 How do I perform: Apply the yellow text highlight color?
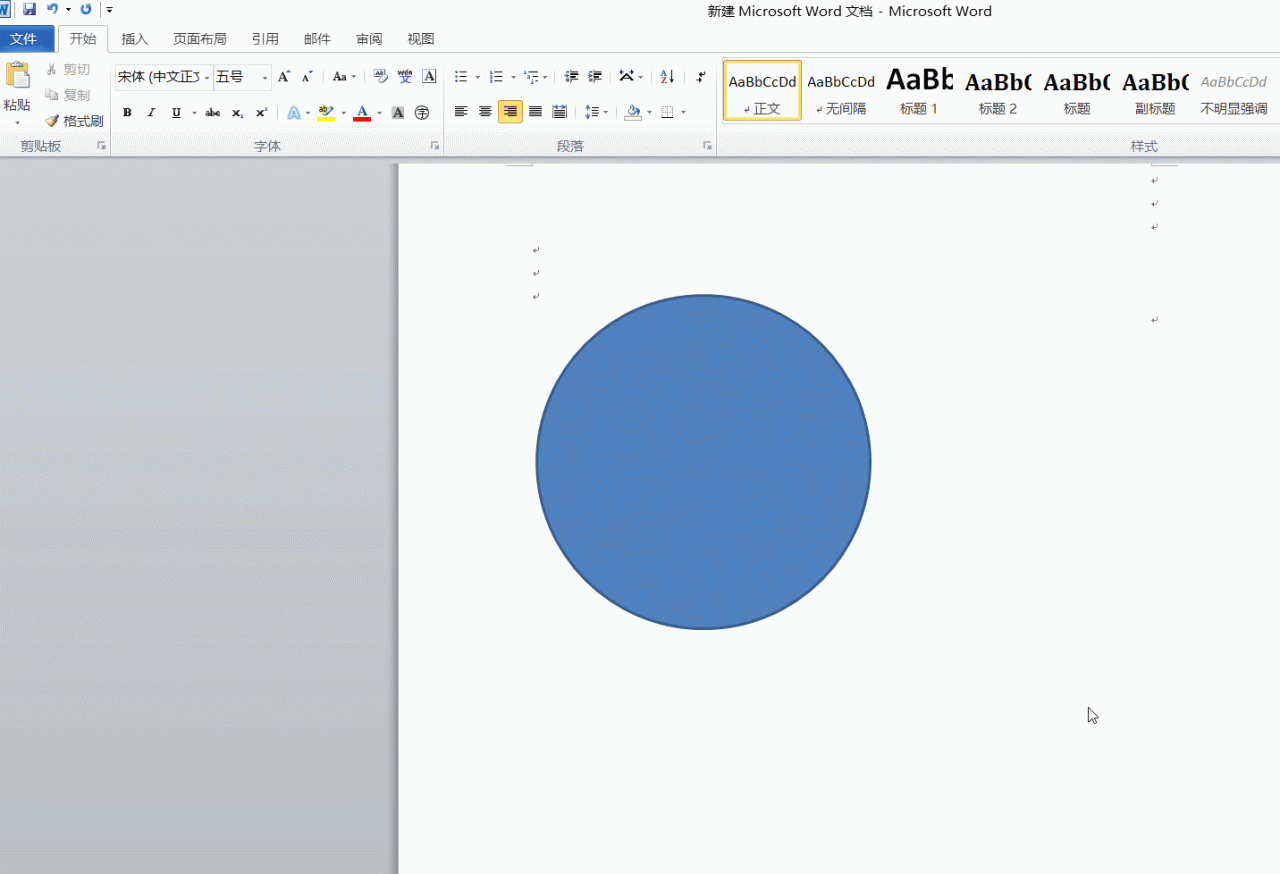pyautogui.click(x=326, y=113)
